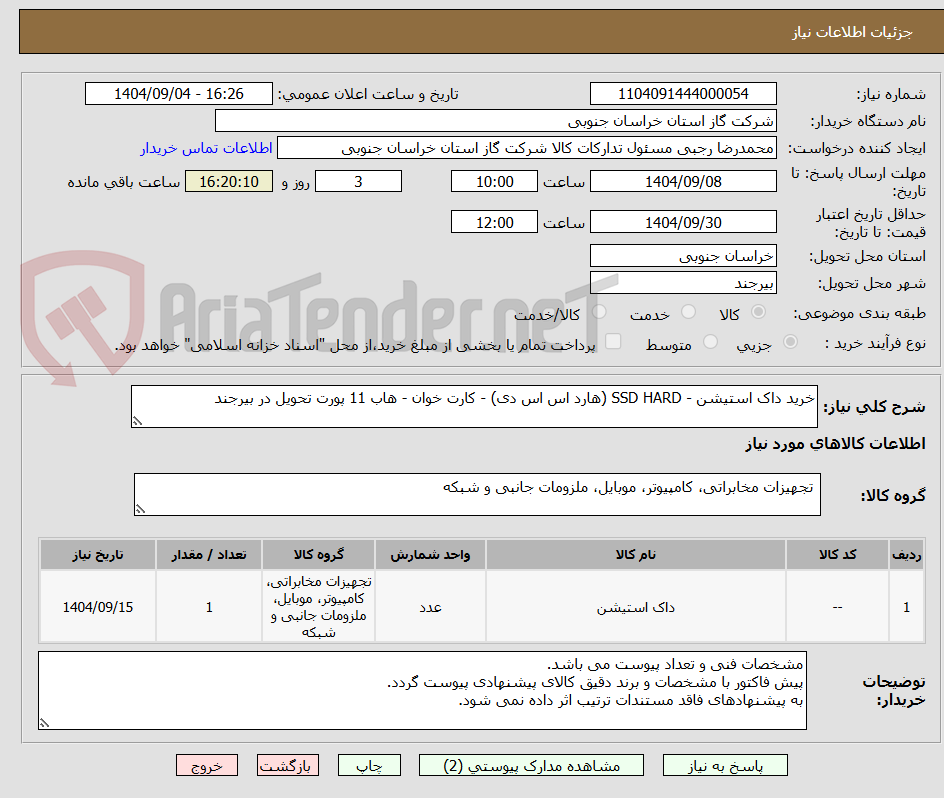Click the کد کالا column header
Viewport: 944px width, 798px height.
[x=837, y=555]
